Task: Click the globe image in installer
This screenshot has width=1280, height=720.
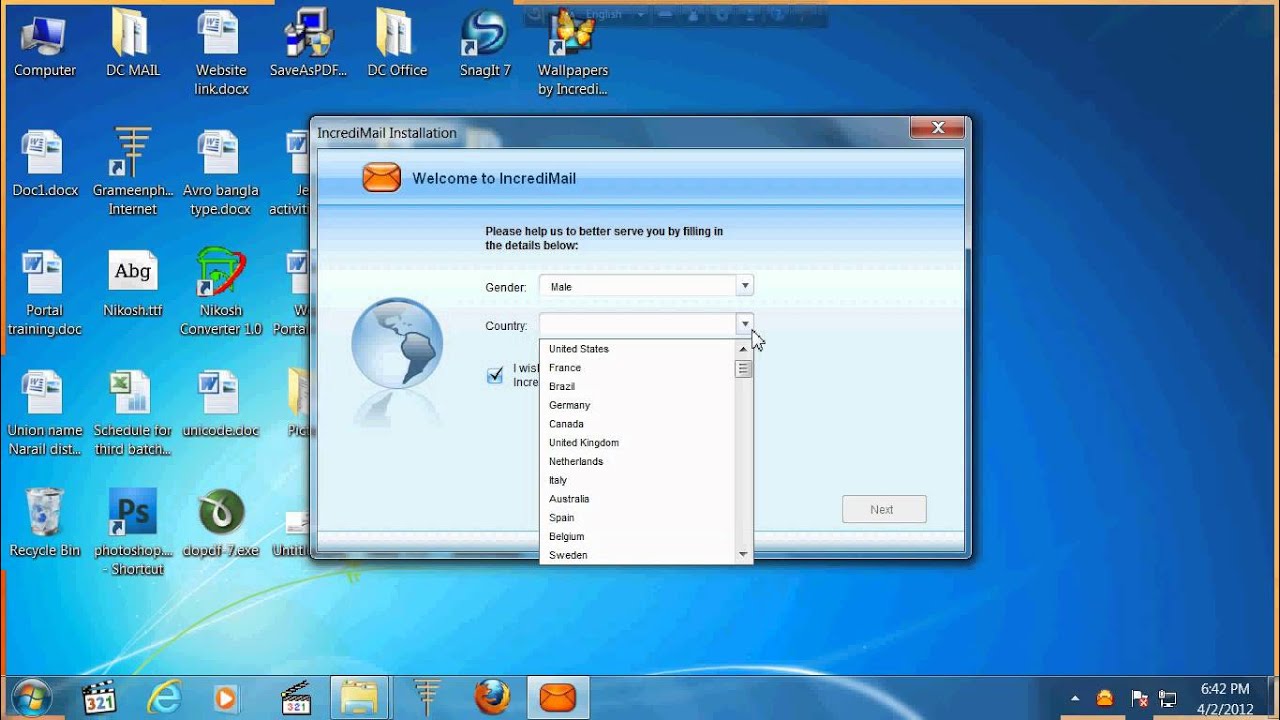Action: click(397, 343)
